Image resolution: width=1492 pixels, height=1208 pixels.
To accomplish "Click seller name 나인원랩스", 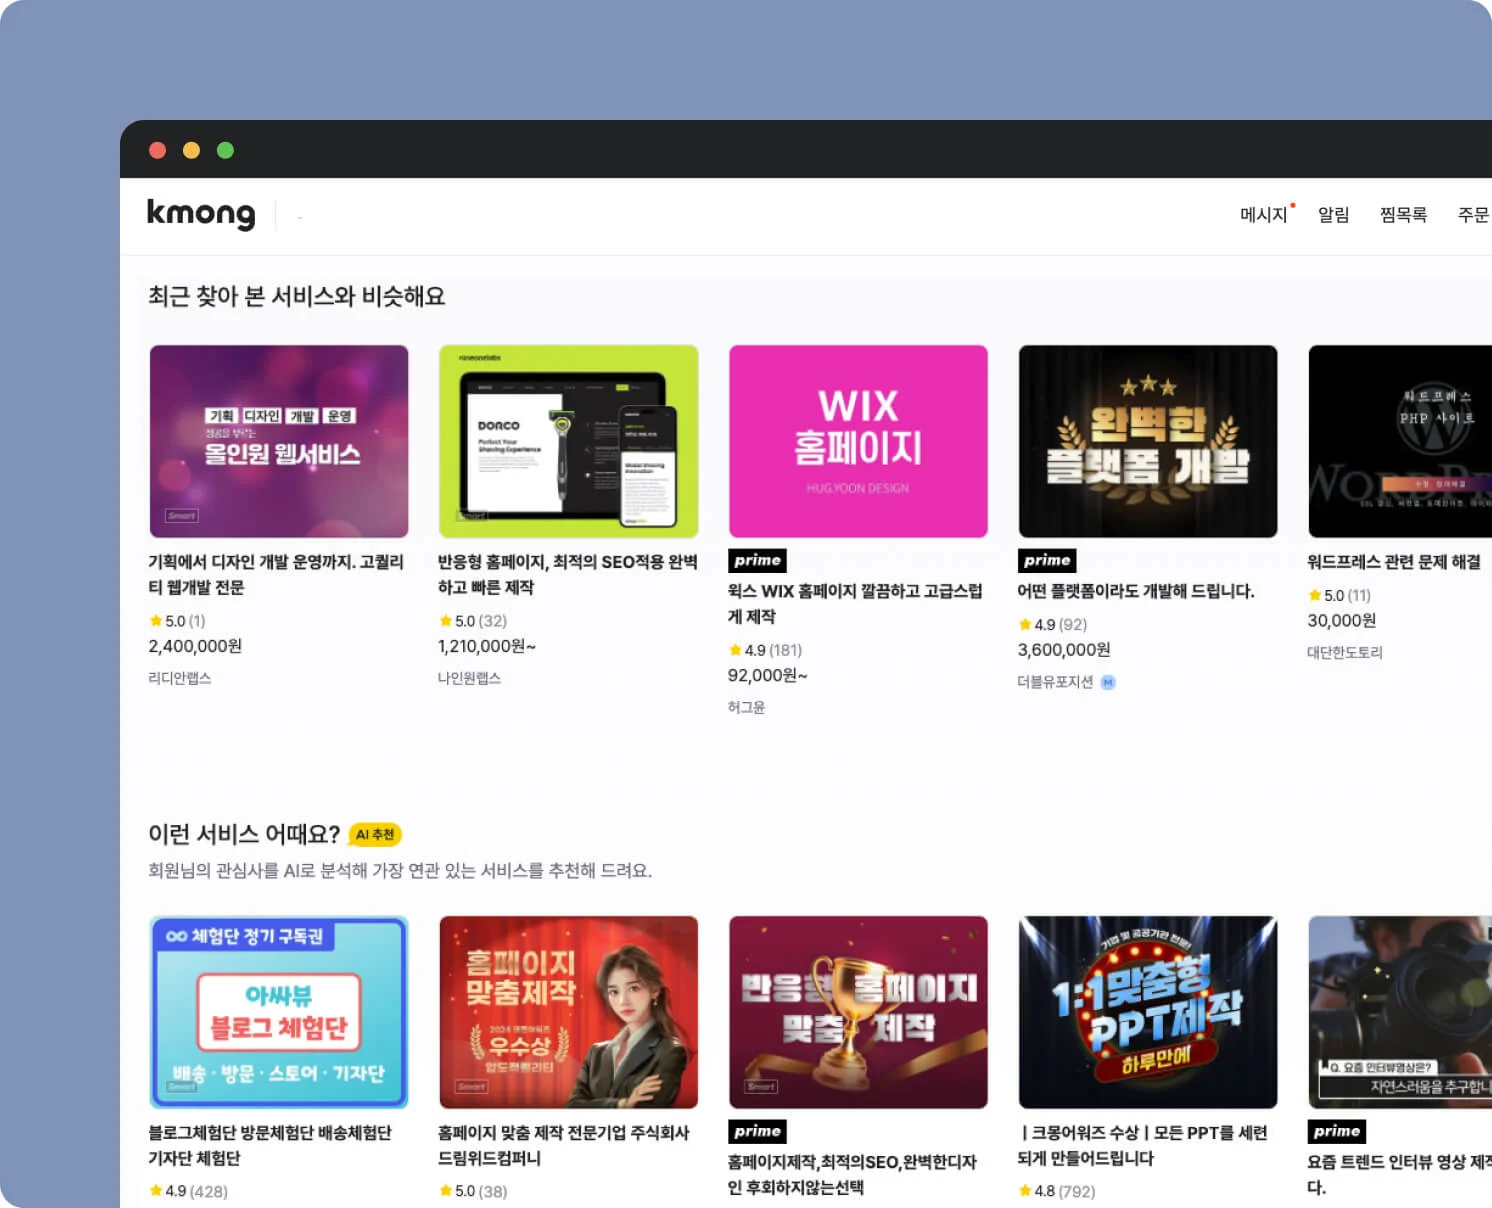I will point(470,678).
